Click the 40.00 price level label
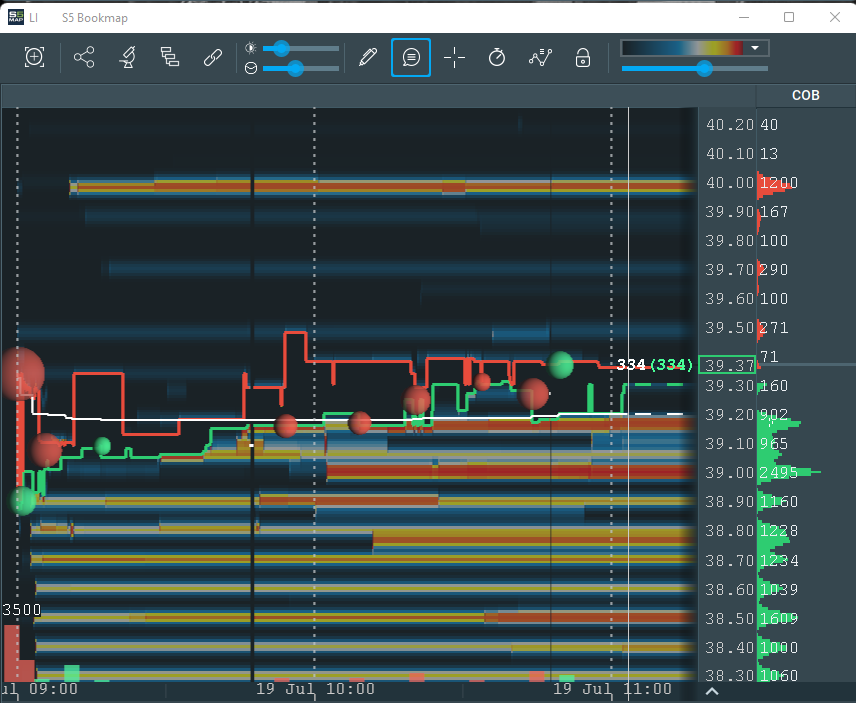 point(729,182)
